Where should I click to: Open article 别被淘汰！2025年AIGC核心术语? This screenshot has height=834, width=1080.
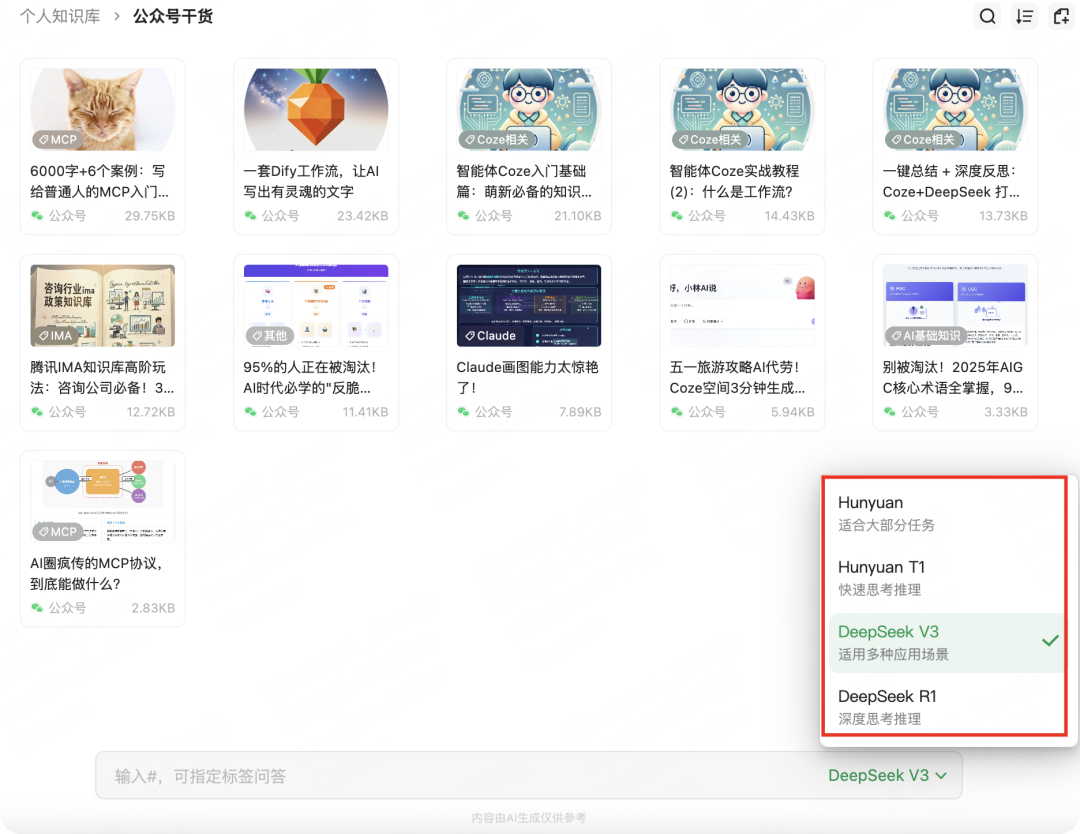pyautogui.click(x=953, y=377)
